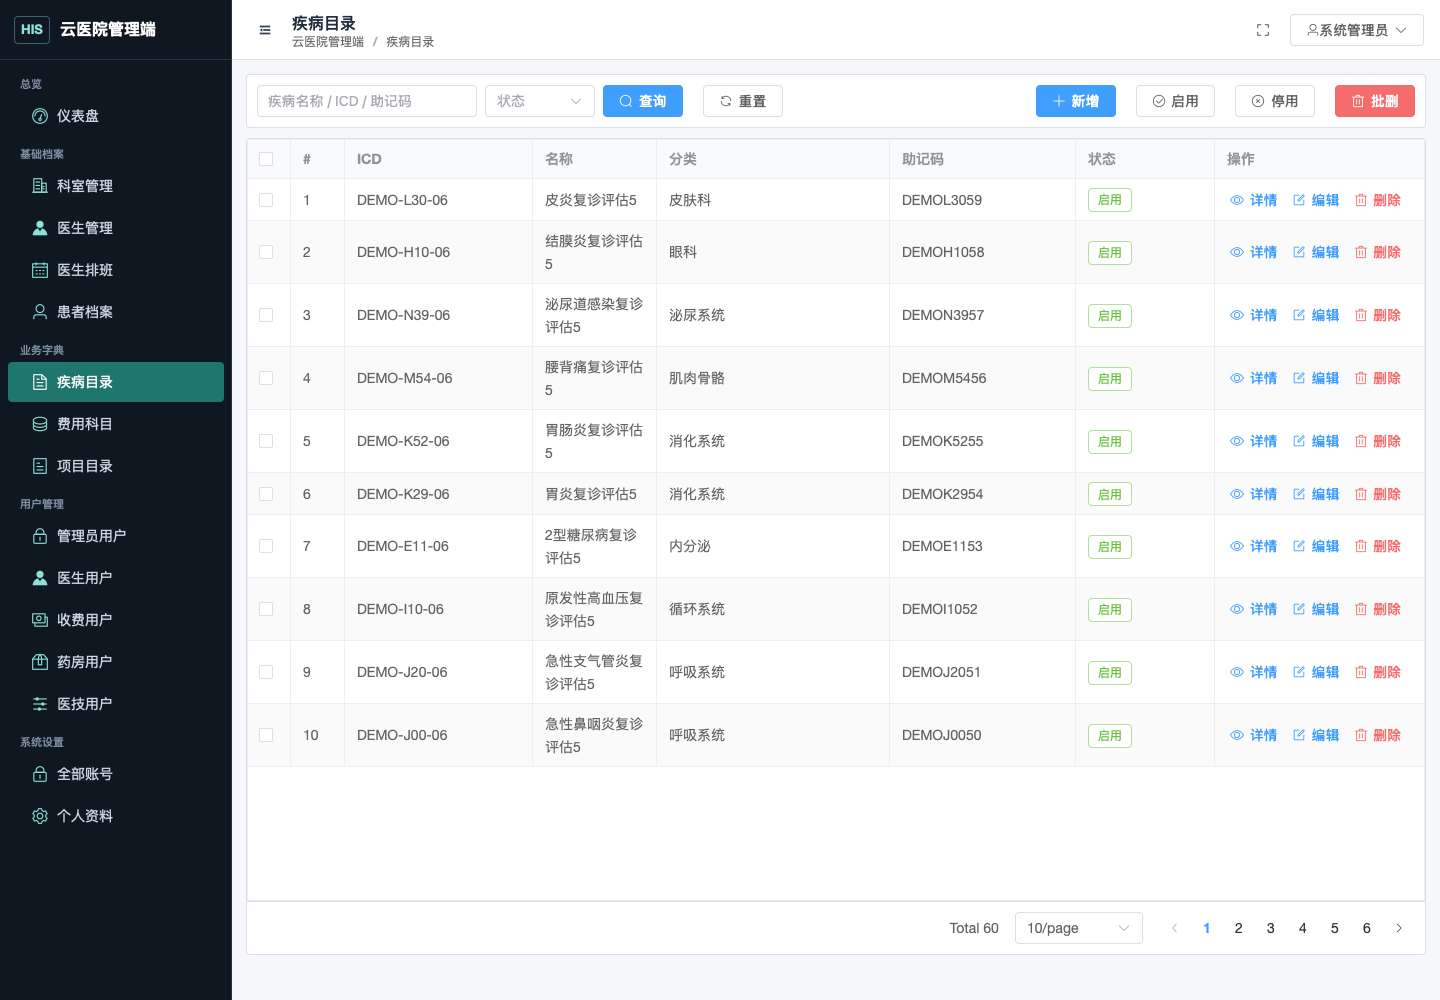Click the 全部账号 lock icon
Screen dimensions: 1440x1000
tap(40, 774)
